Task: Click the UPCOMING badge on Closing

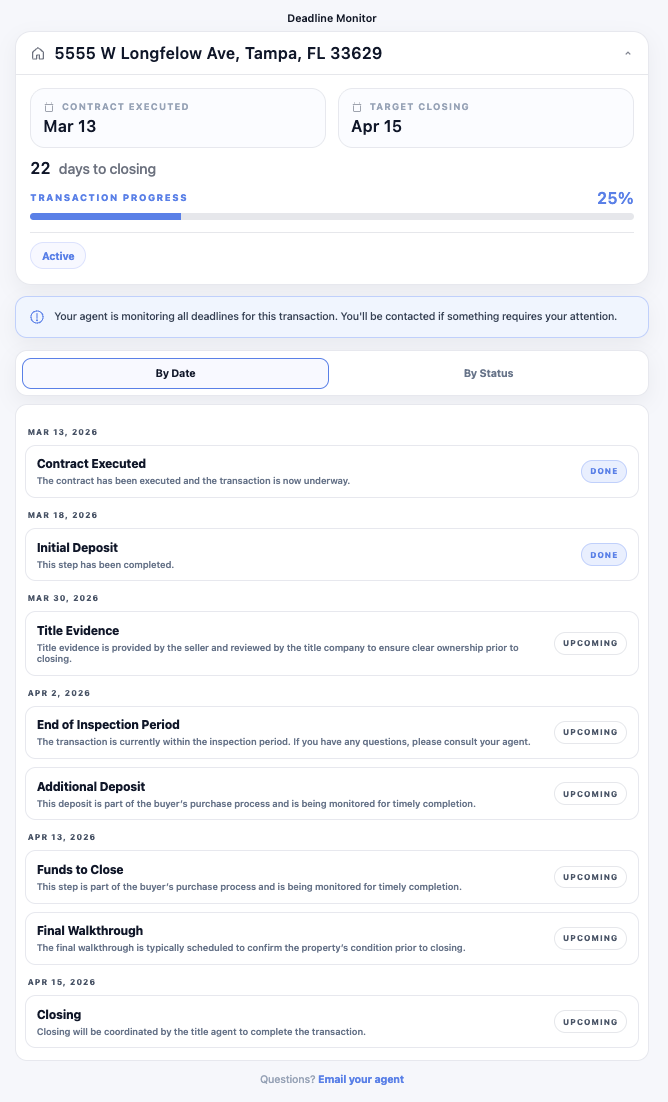Action: click(x=590, y=1021)
